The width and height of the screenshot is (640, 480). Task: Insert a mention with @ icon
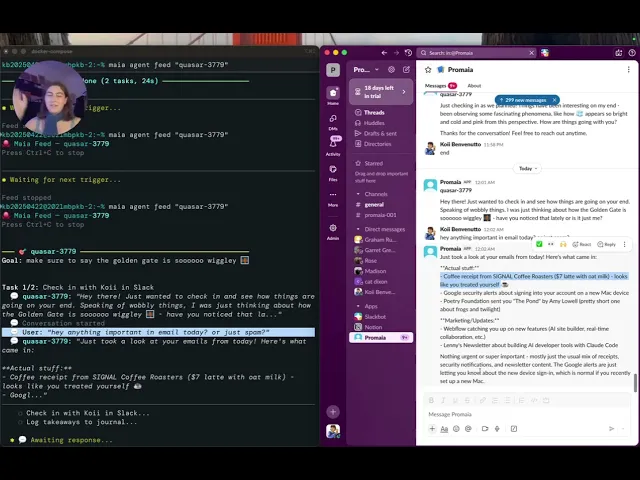(x=468, y=429)
